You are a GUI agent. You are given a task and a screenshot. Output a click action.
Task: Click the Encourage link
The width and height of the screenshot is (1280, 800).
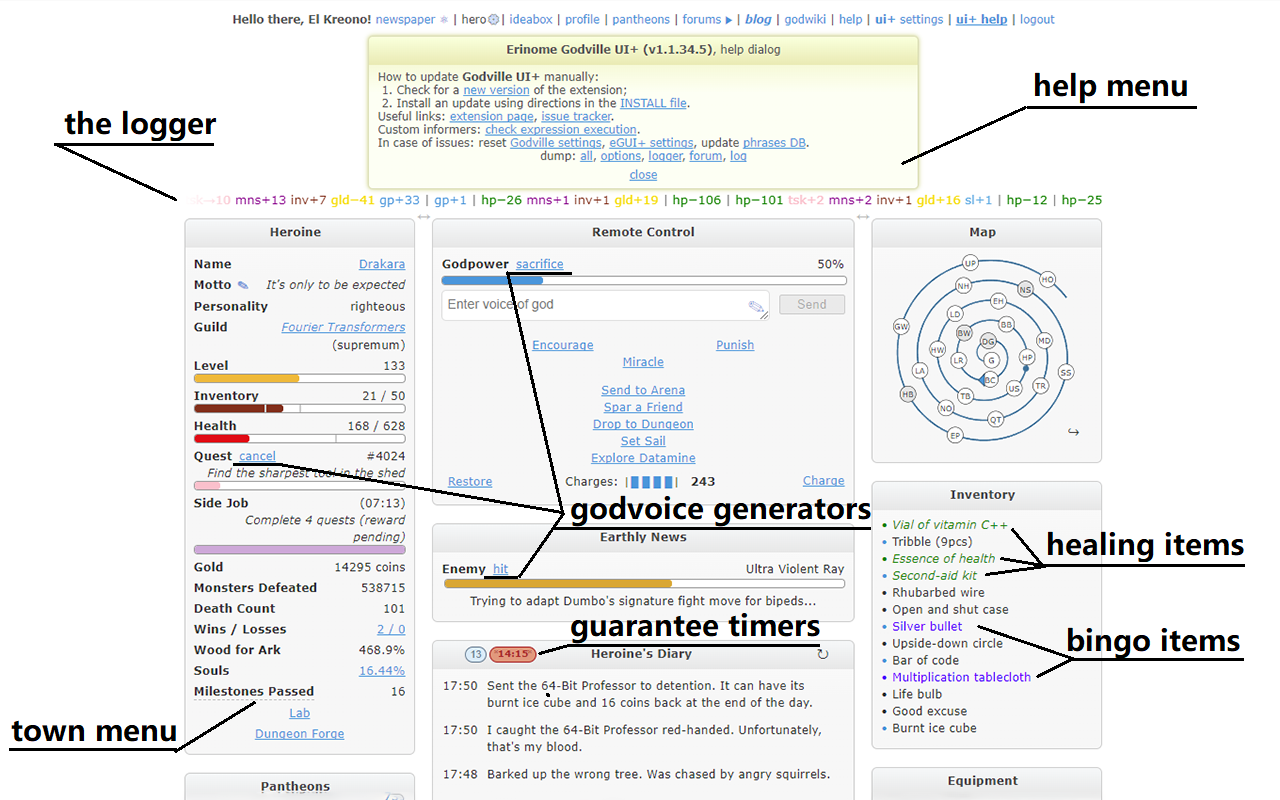click(x=562, y=345)
